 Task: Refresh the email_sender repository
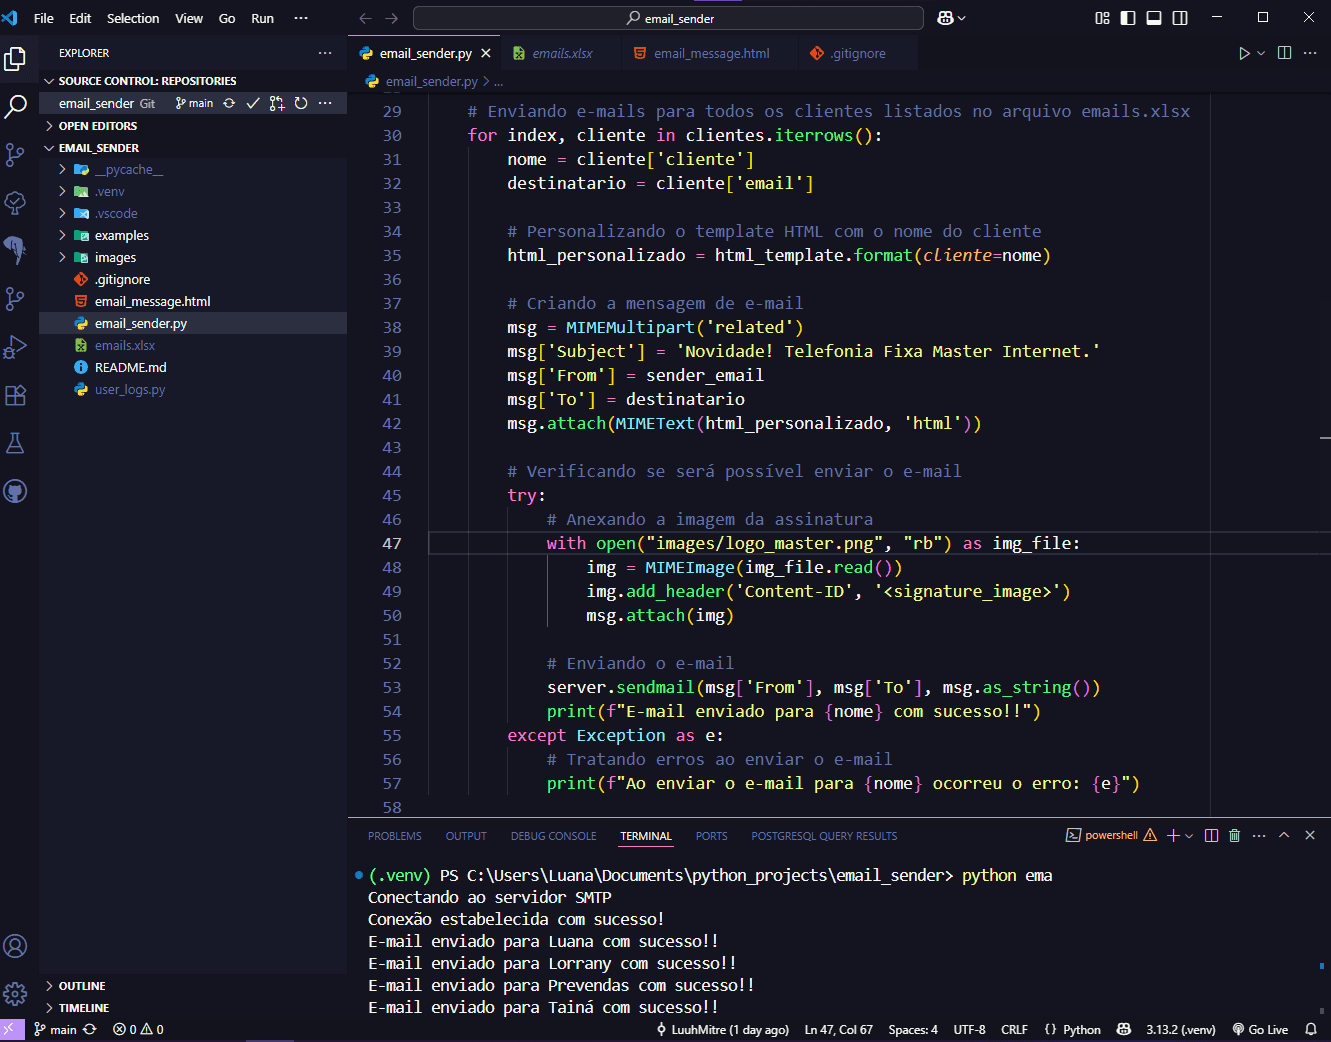tap(301, 103)
